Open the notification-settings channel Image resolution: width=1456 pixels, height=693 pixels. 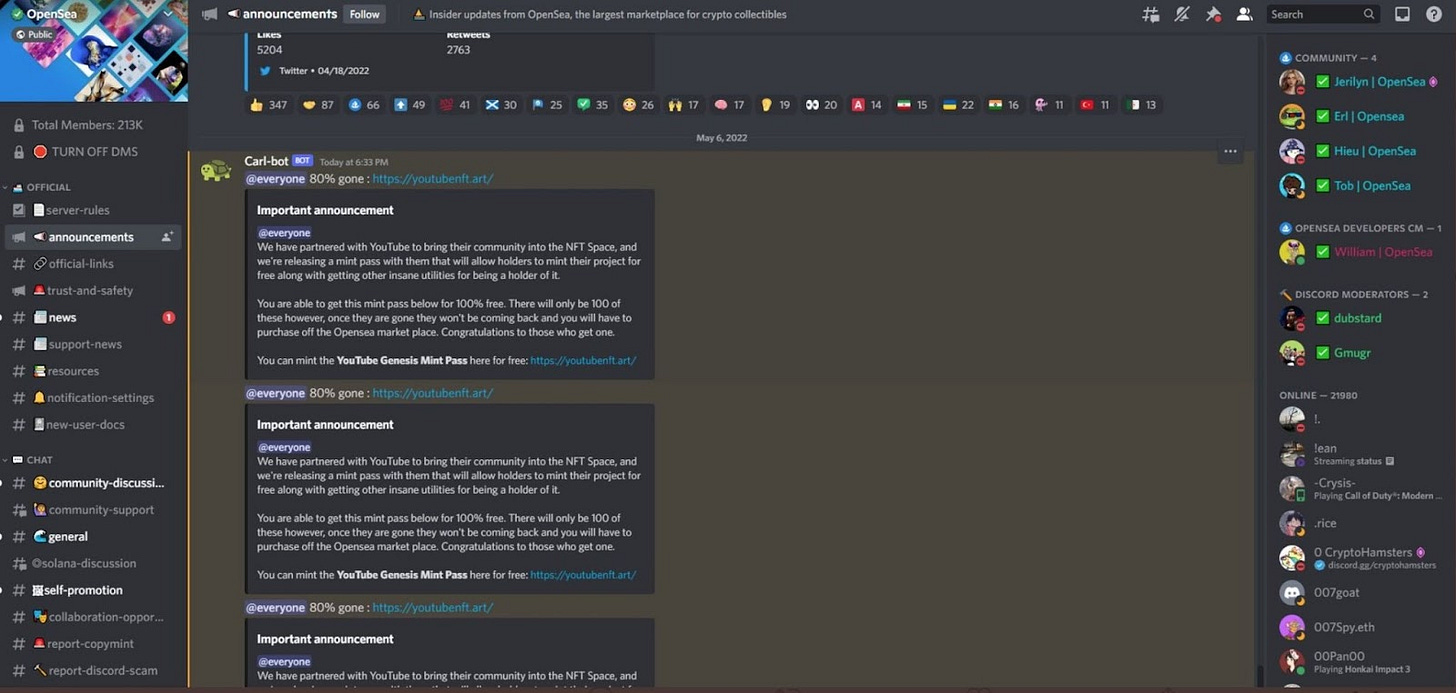[x=93, y=398]
